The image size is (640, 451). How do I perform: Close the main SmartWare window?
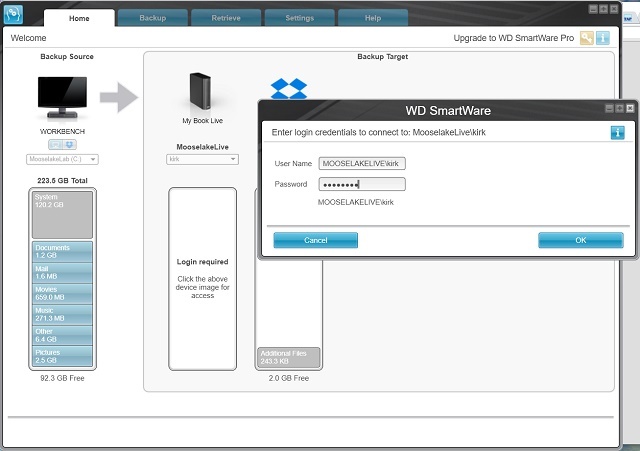(613, 9)
